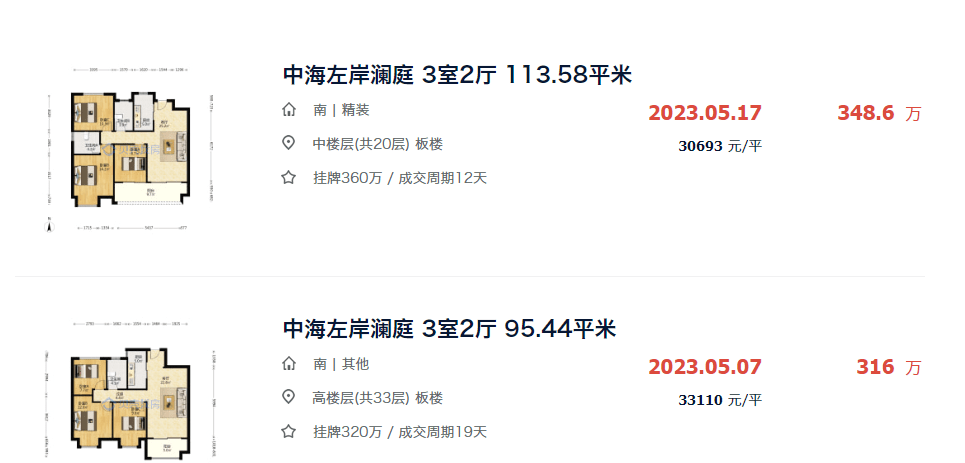Click the unit price 30693 元/平

(720, 147)
